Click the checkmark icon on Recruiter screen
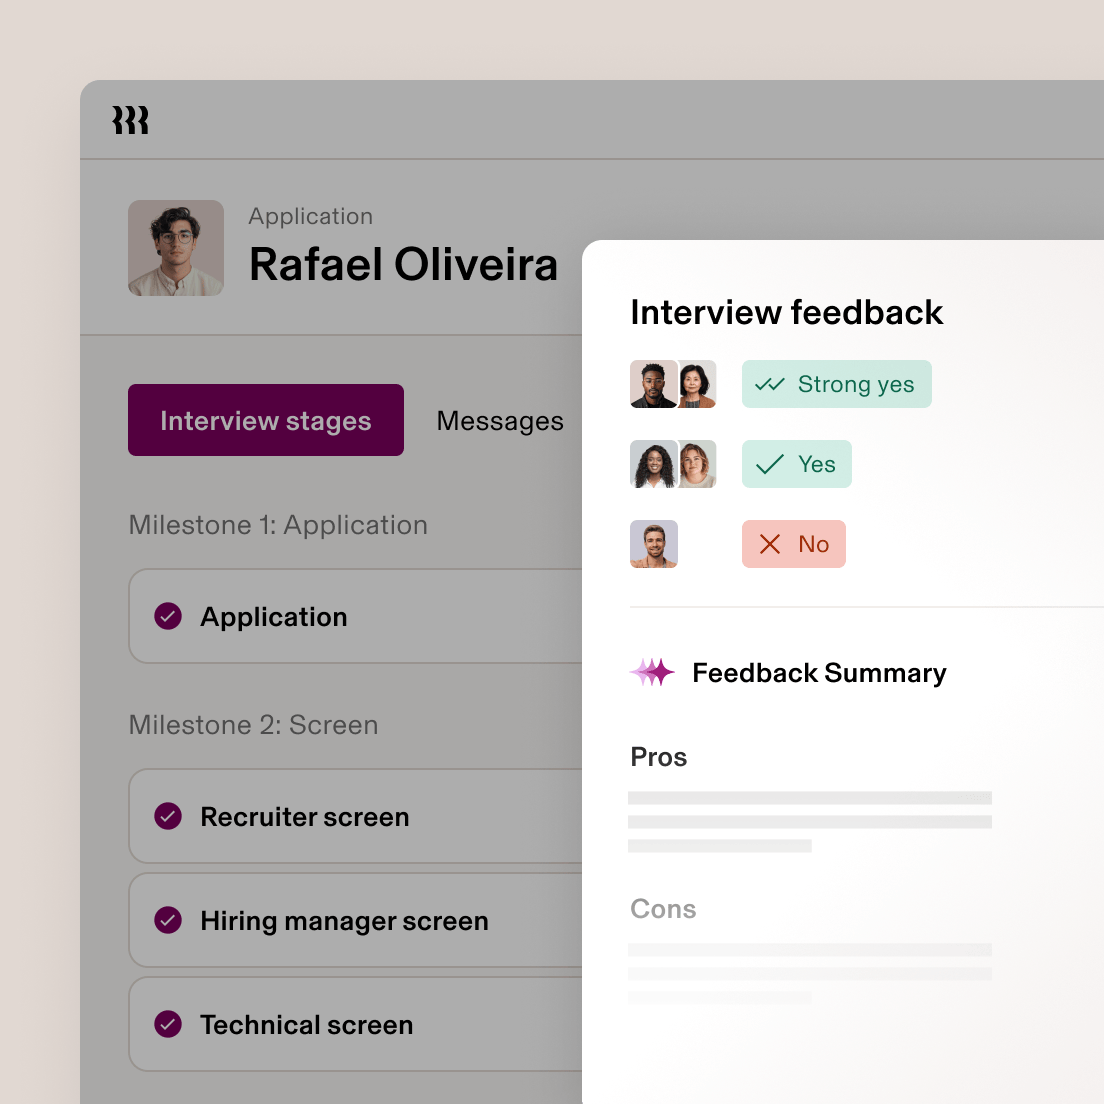The image size is (1104, 1104). tap(169, 817)
